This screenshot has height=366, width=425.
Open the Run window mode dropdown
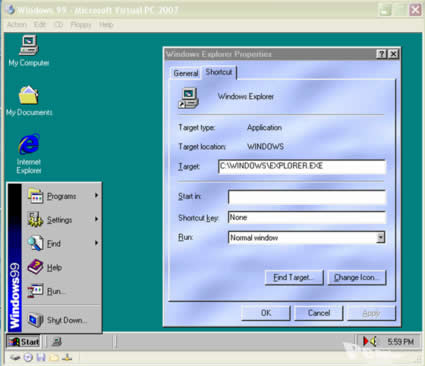click(x=380, y=238)
